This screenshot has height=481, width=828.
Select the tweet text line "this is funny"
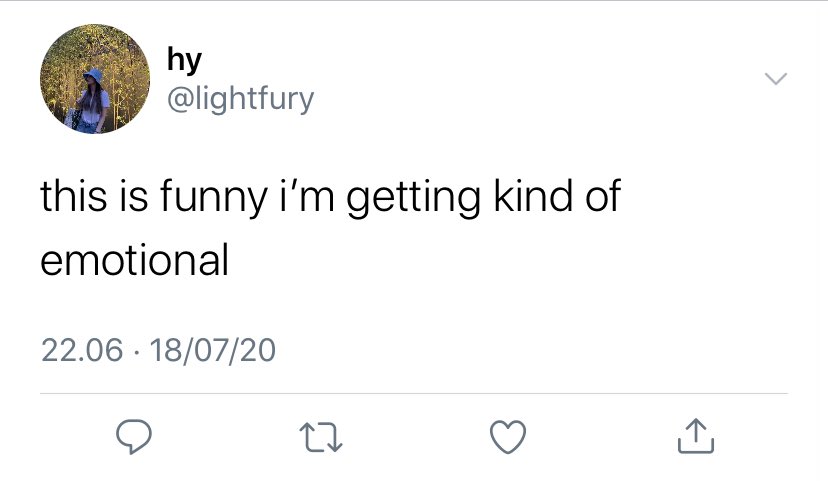pos(154,196)
